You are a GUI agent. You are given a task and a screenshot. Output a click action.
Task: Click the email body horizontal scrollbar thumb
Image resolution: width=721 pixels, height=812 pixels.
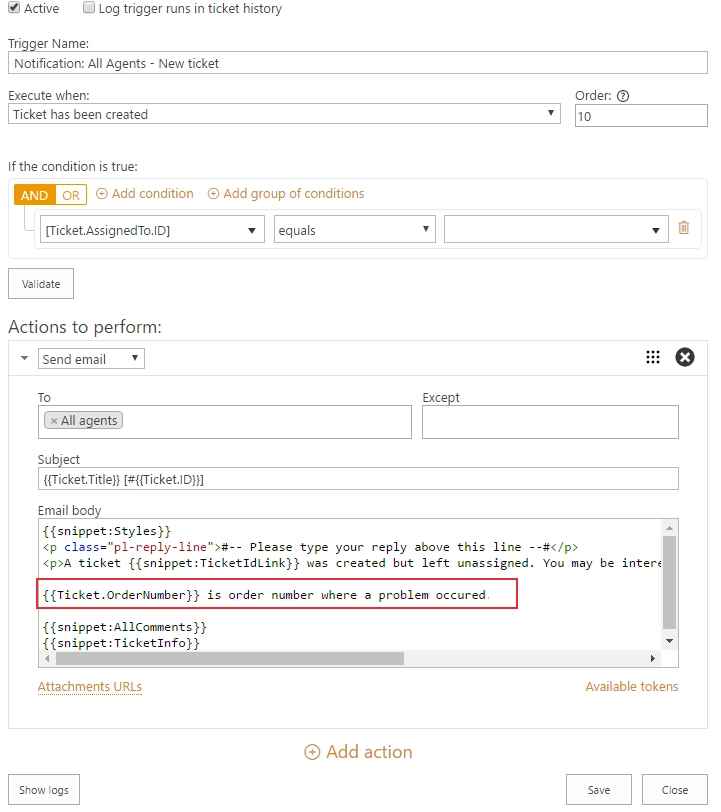click(230, 659)
